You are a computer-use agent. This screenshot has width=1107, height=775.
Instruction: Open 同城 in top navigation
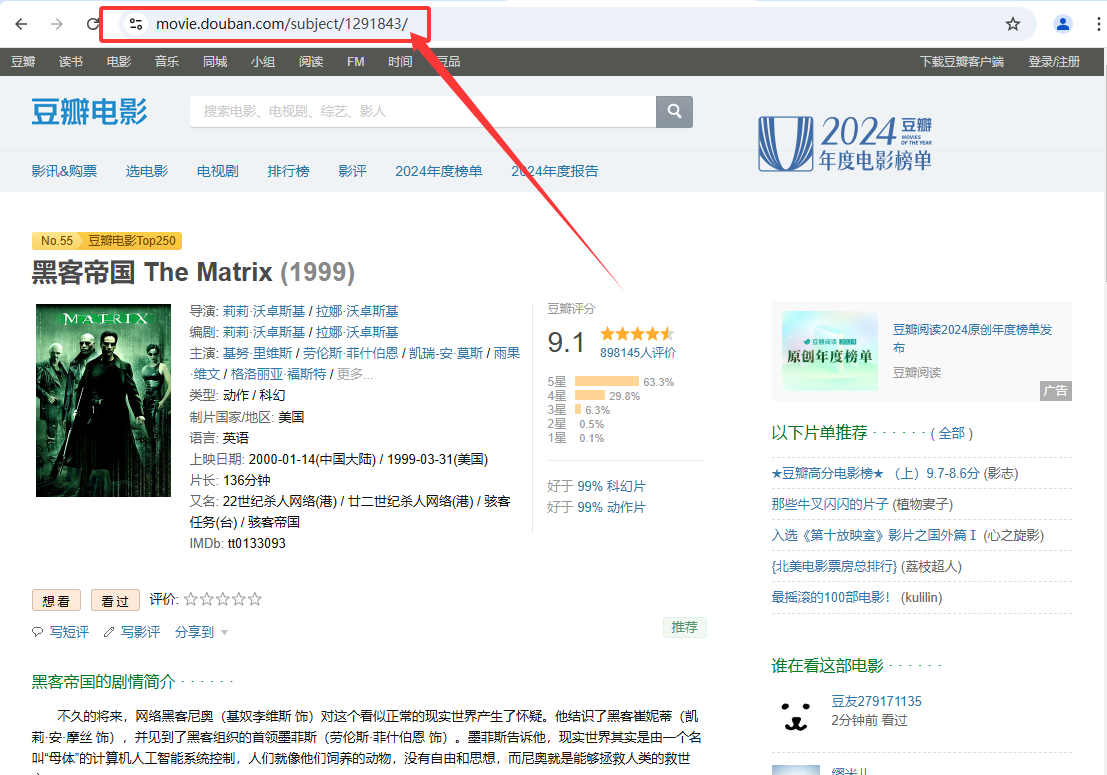point(215,62)
